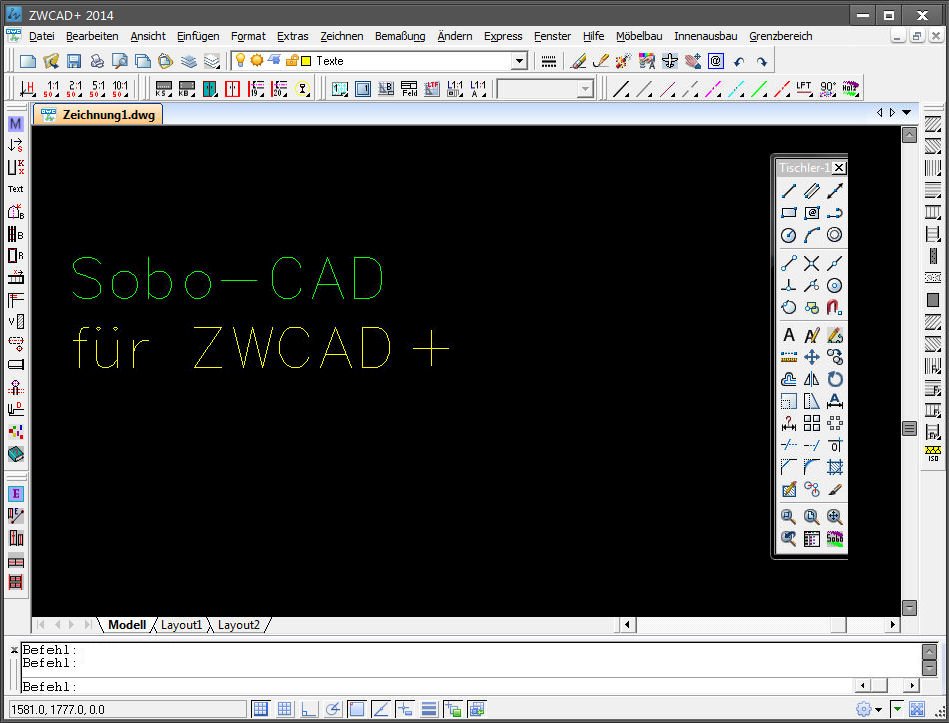Toggle the Texte layer lock icon
The width and height of the screenshot is (949, 723).
pyautogui.click(x=292, y=61)
